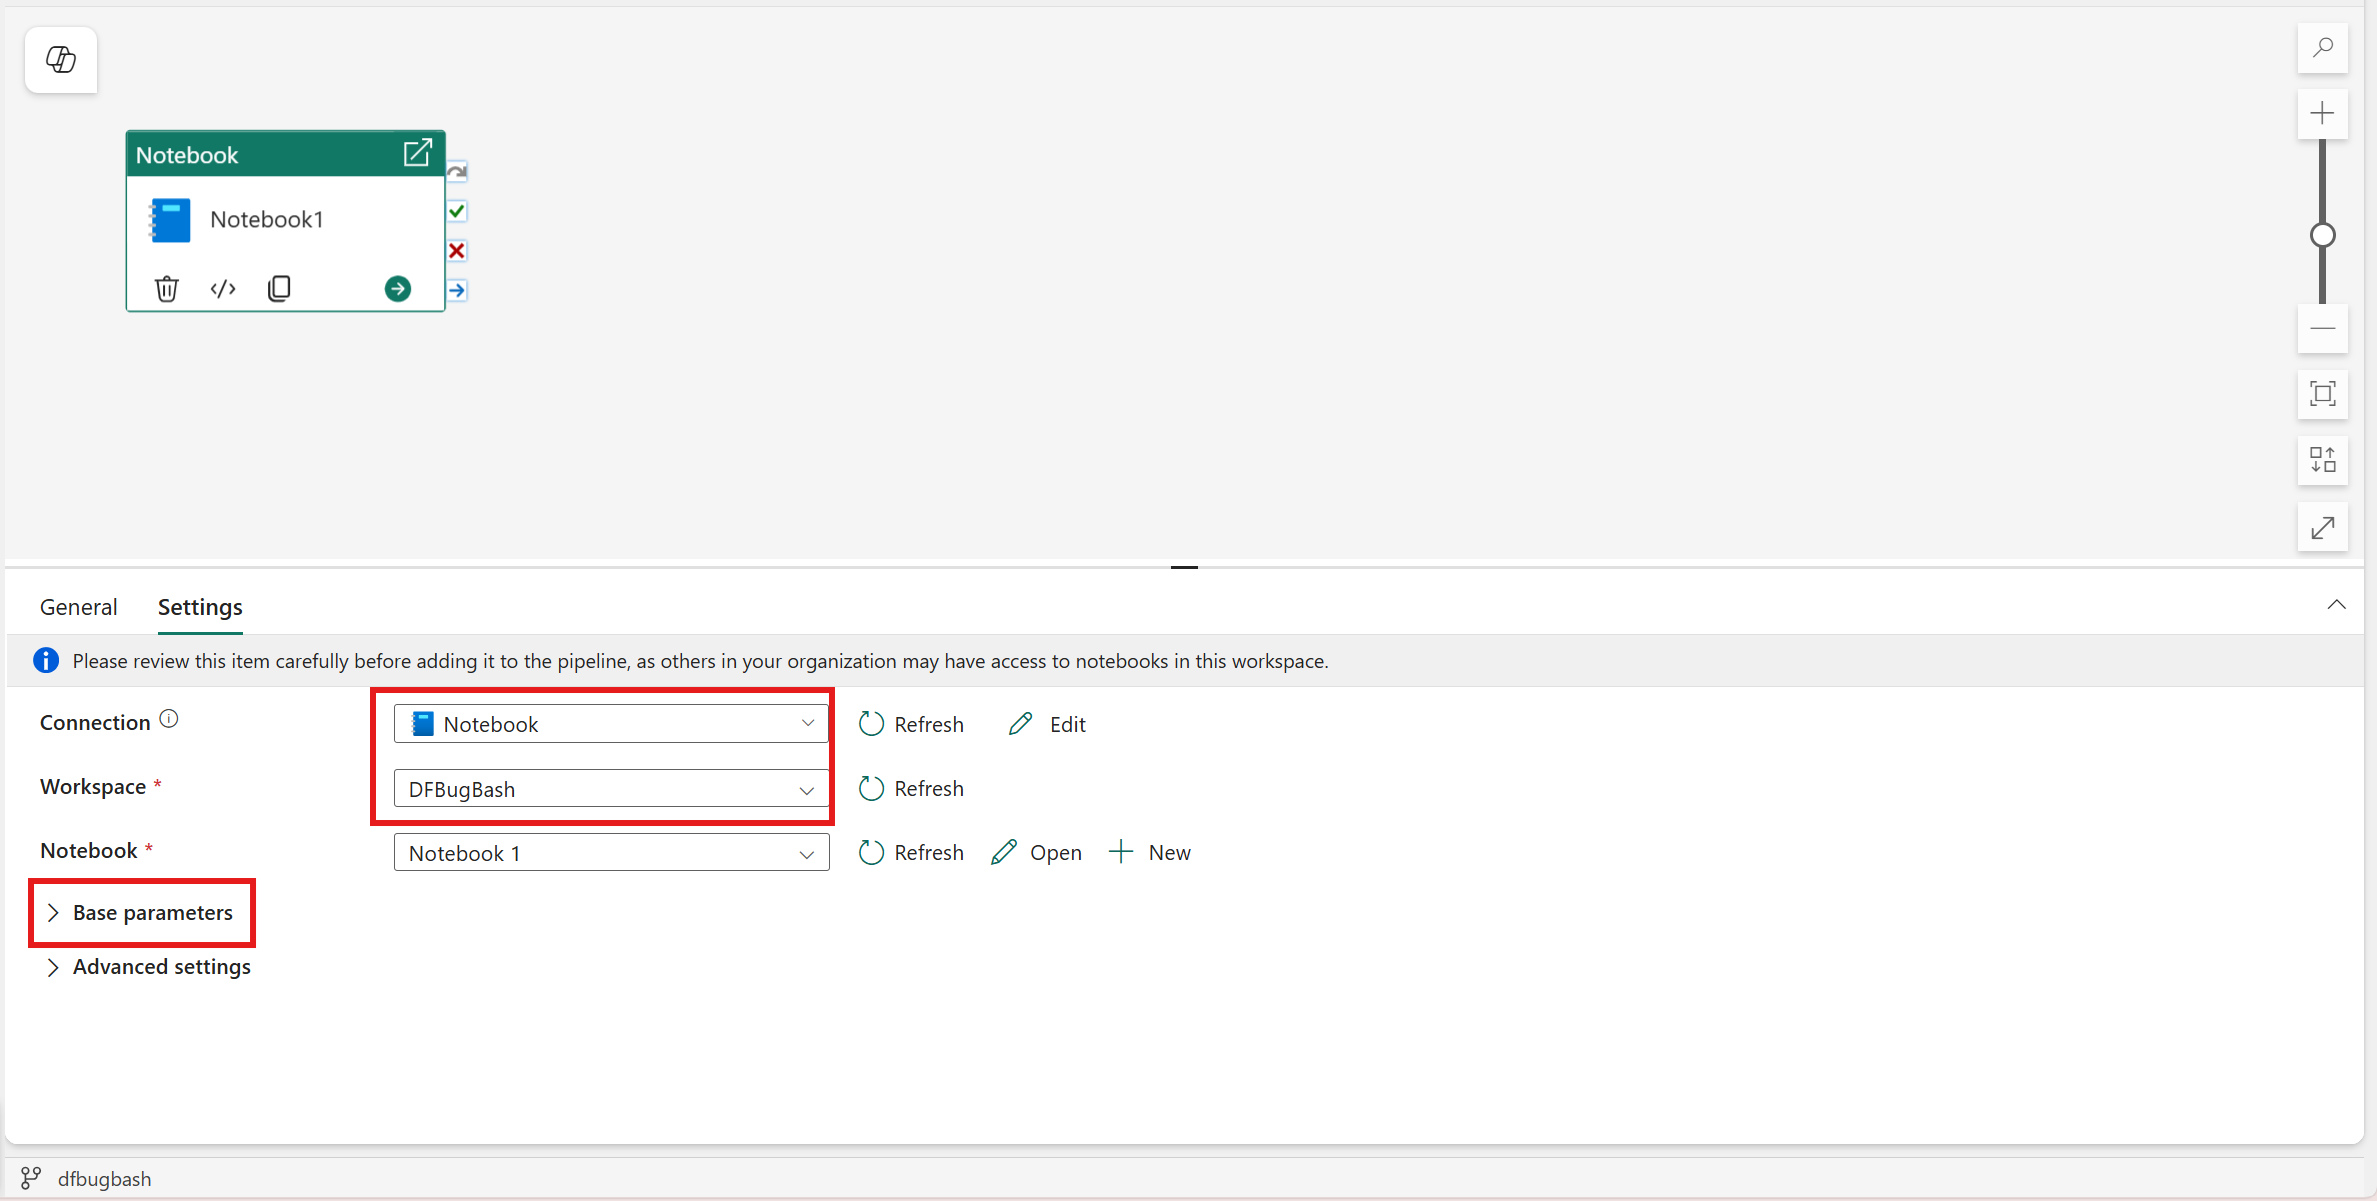Screen dimensions: 2377x1201
Task: Auto-align the pipeline activities
Action: [2323, 460]
